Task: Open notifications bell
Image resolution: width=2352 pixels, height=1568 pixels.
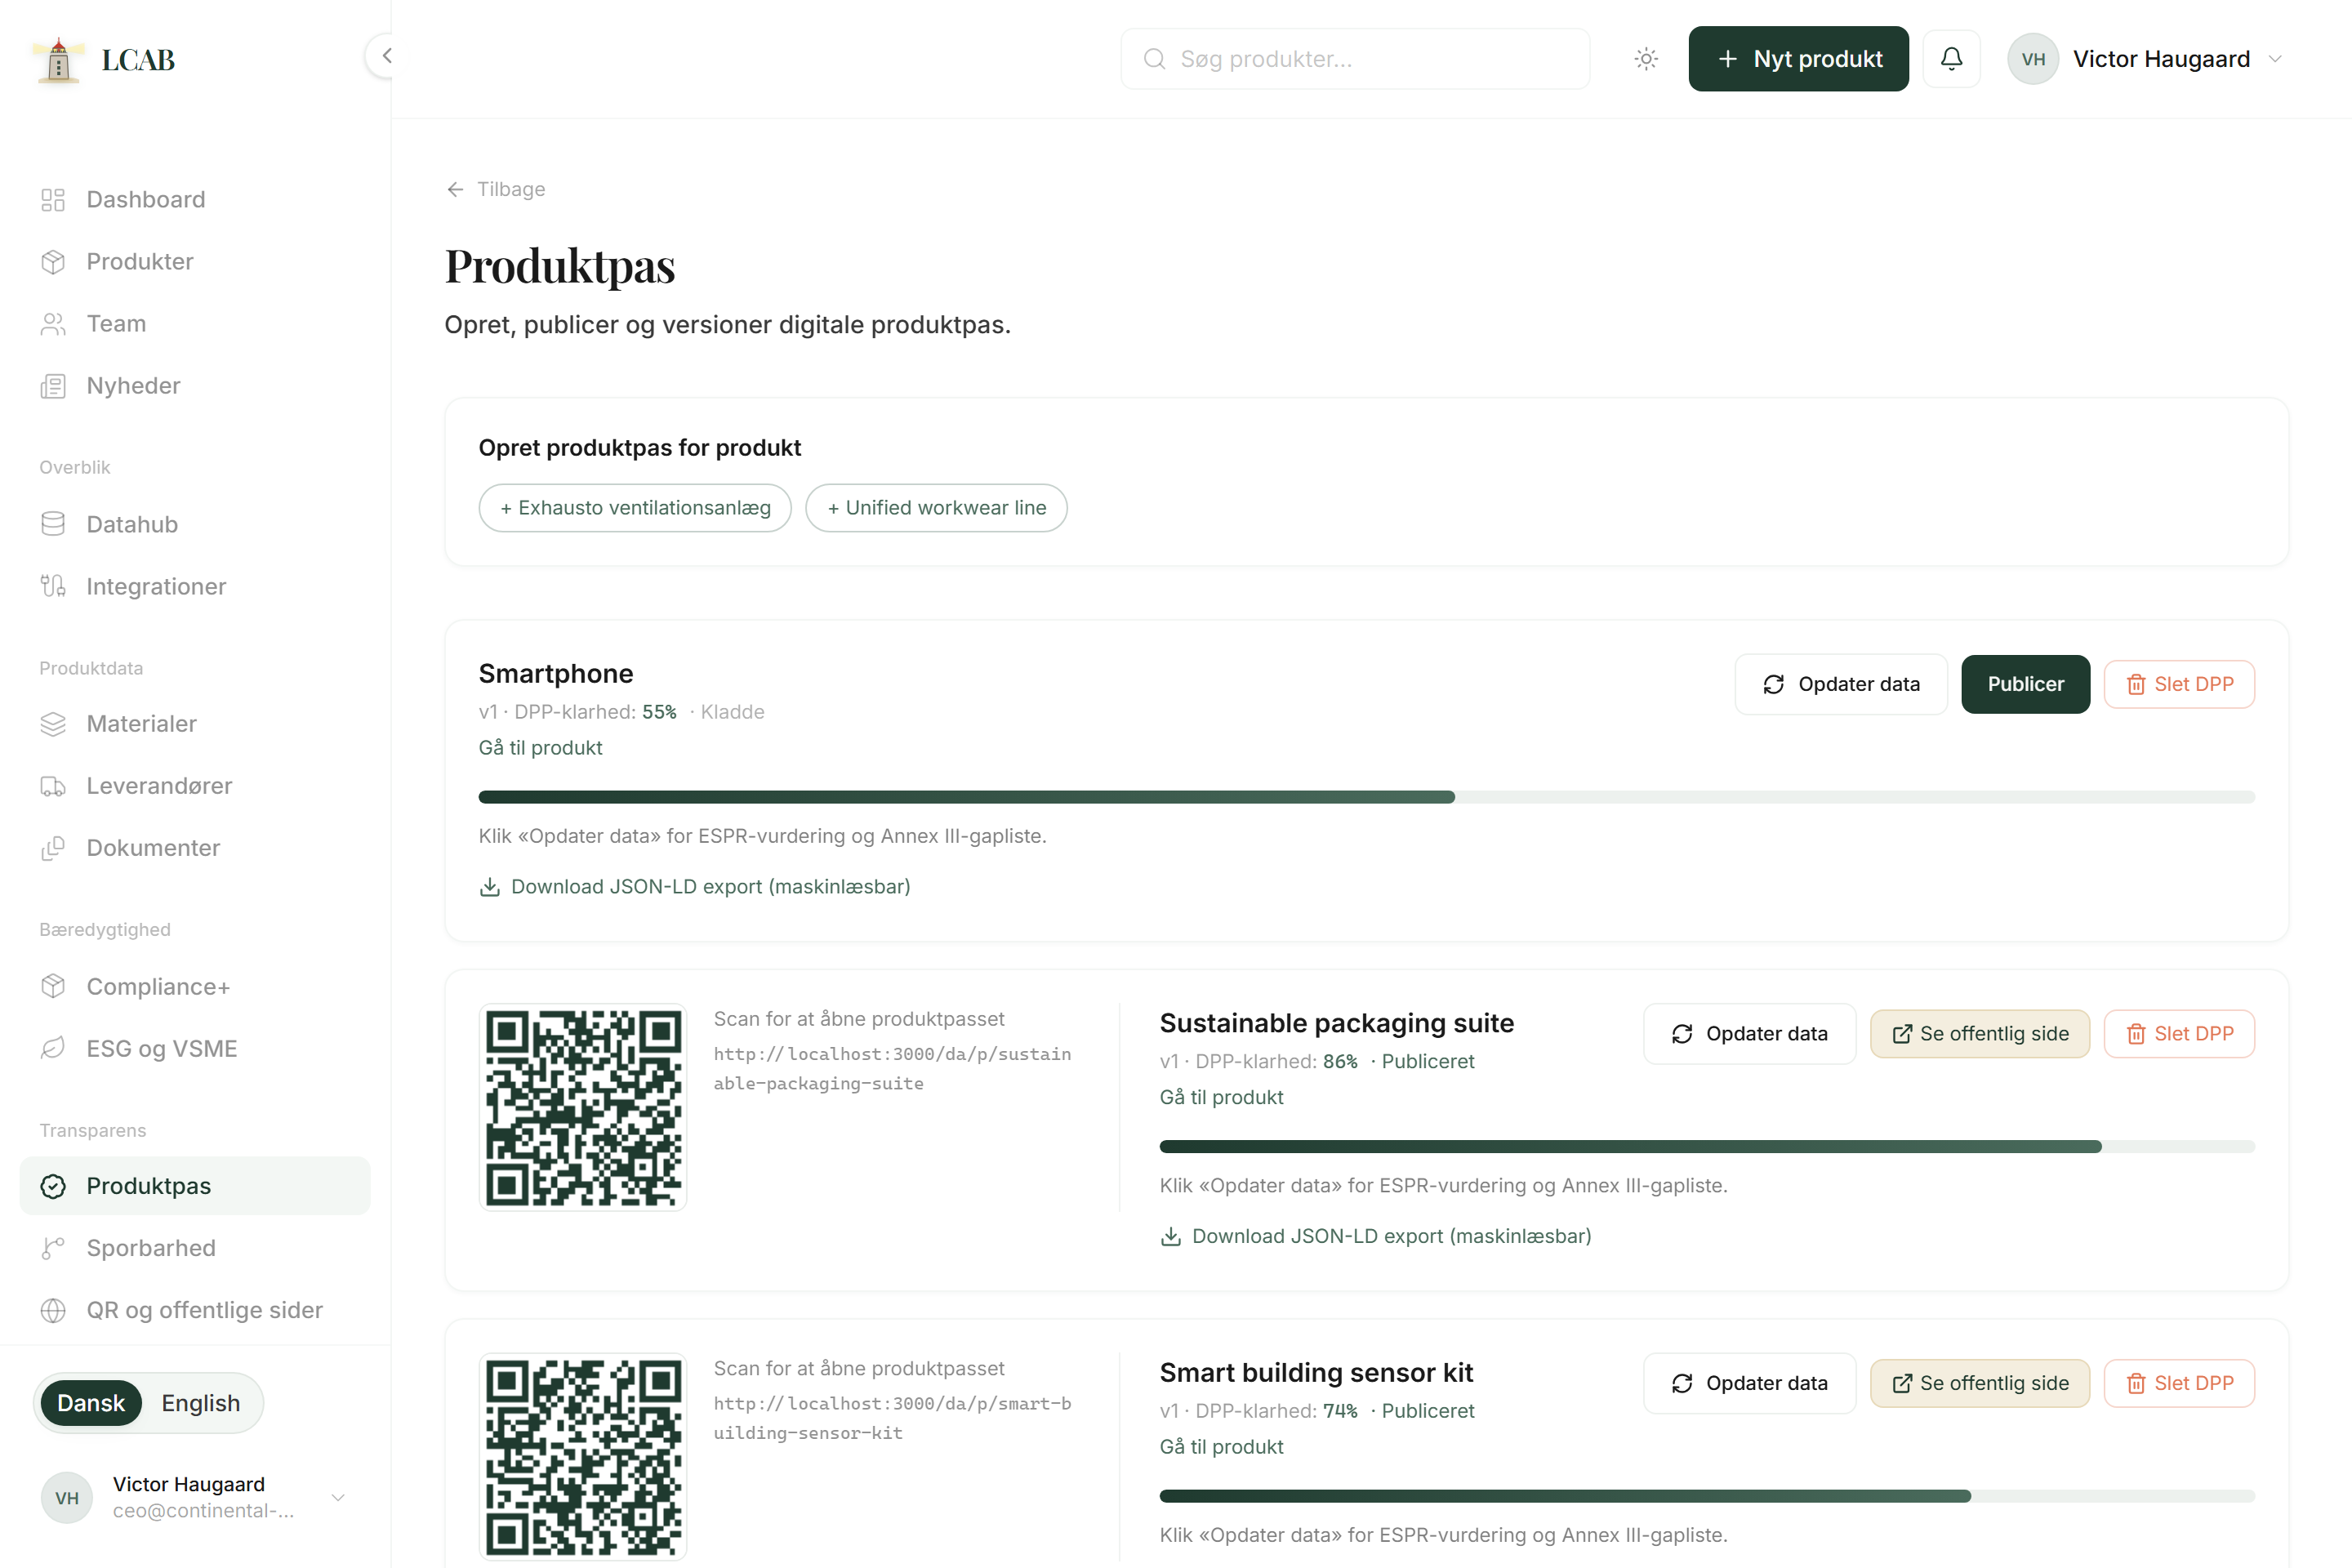Action: (1951, 59)
